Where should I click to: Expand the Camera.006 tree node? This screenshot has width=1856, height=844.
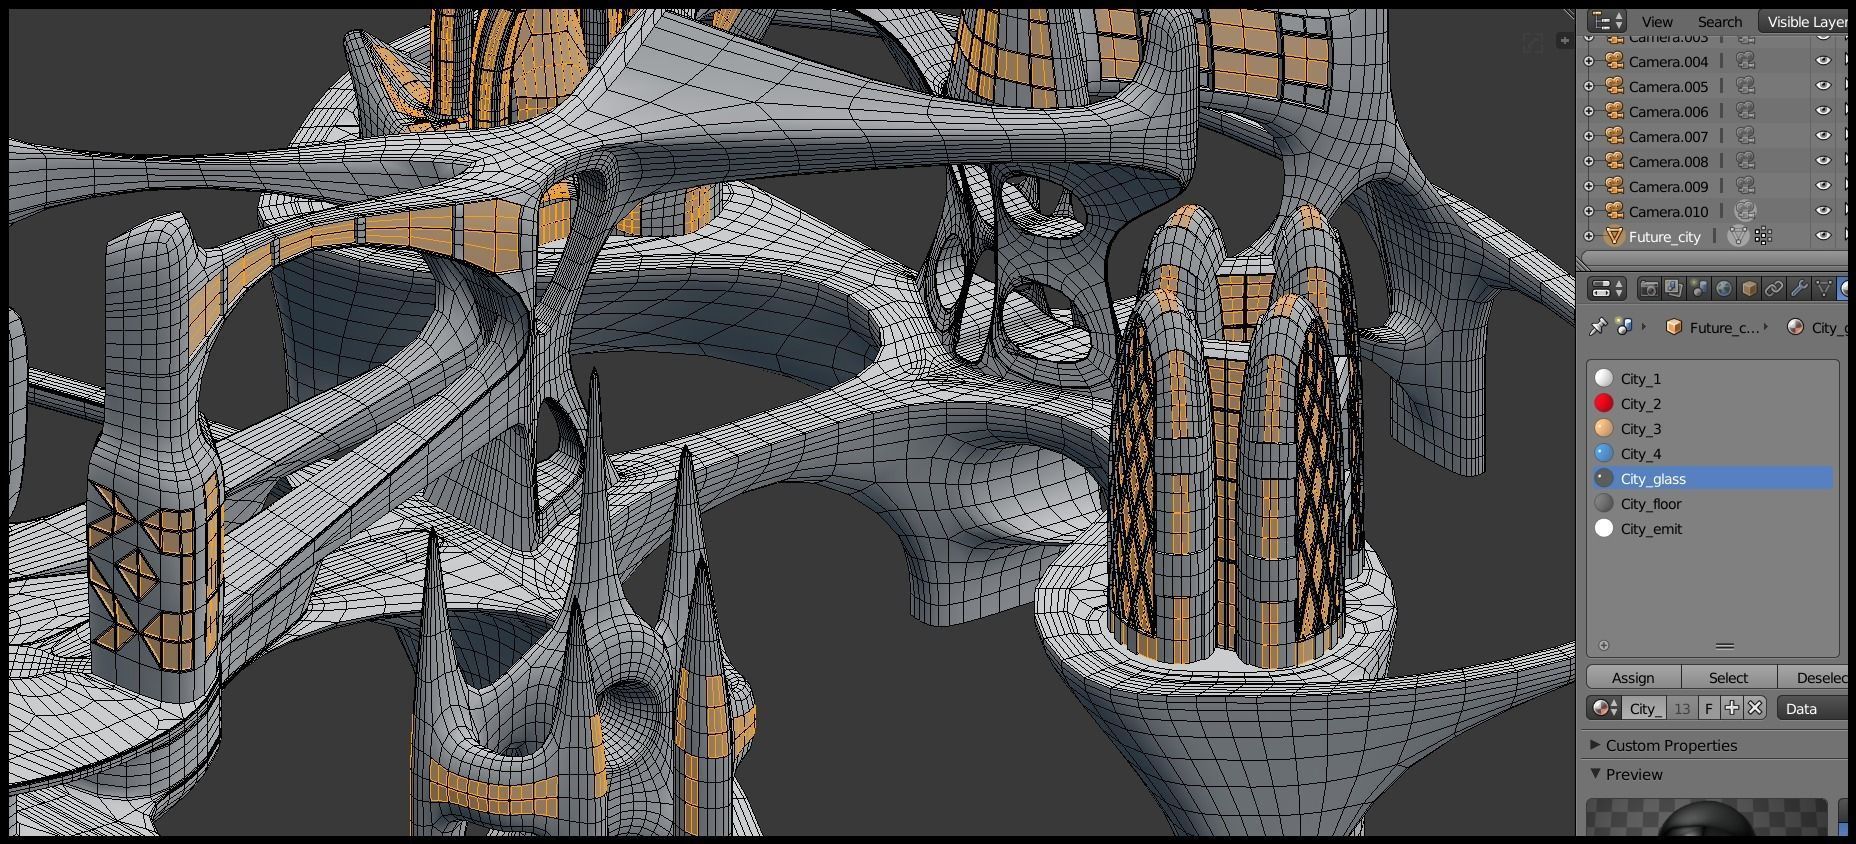(x=1589, y=112)
